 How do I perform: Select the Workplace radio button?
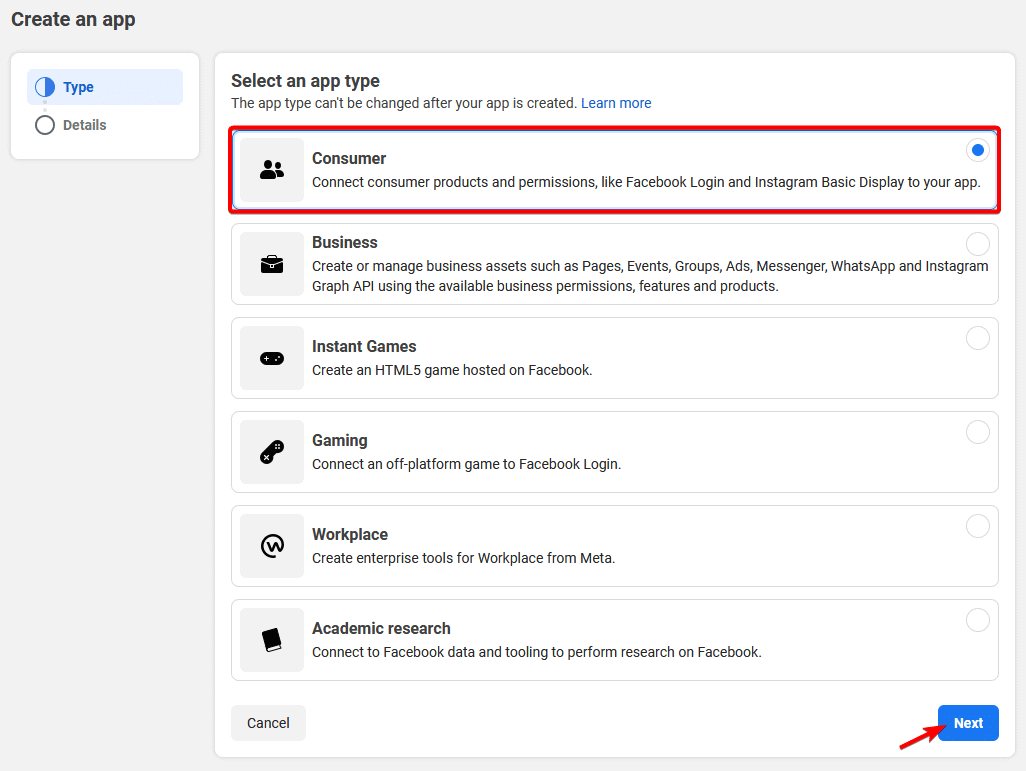(x=977, y=525)
